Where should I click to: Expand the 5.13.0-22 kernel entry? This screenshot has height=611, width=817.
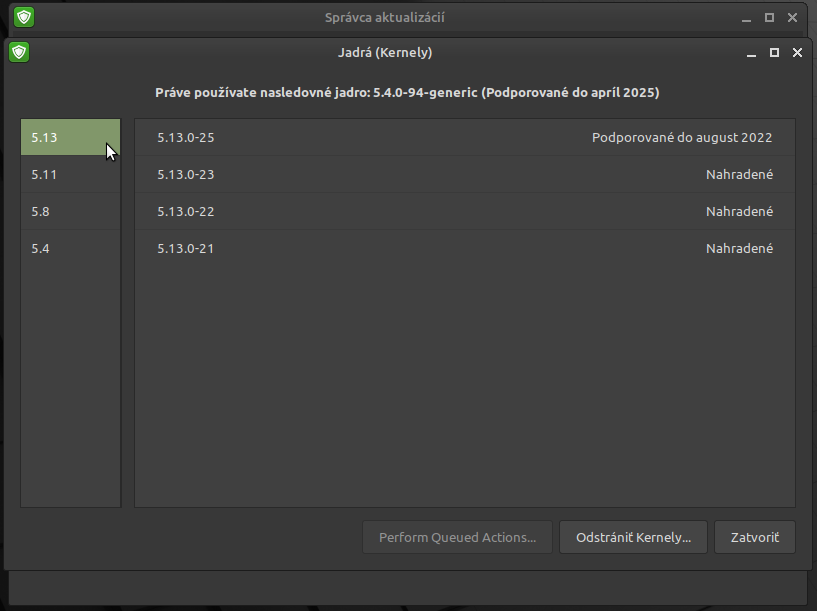point(465,211)
